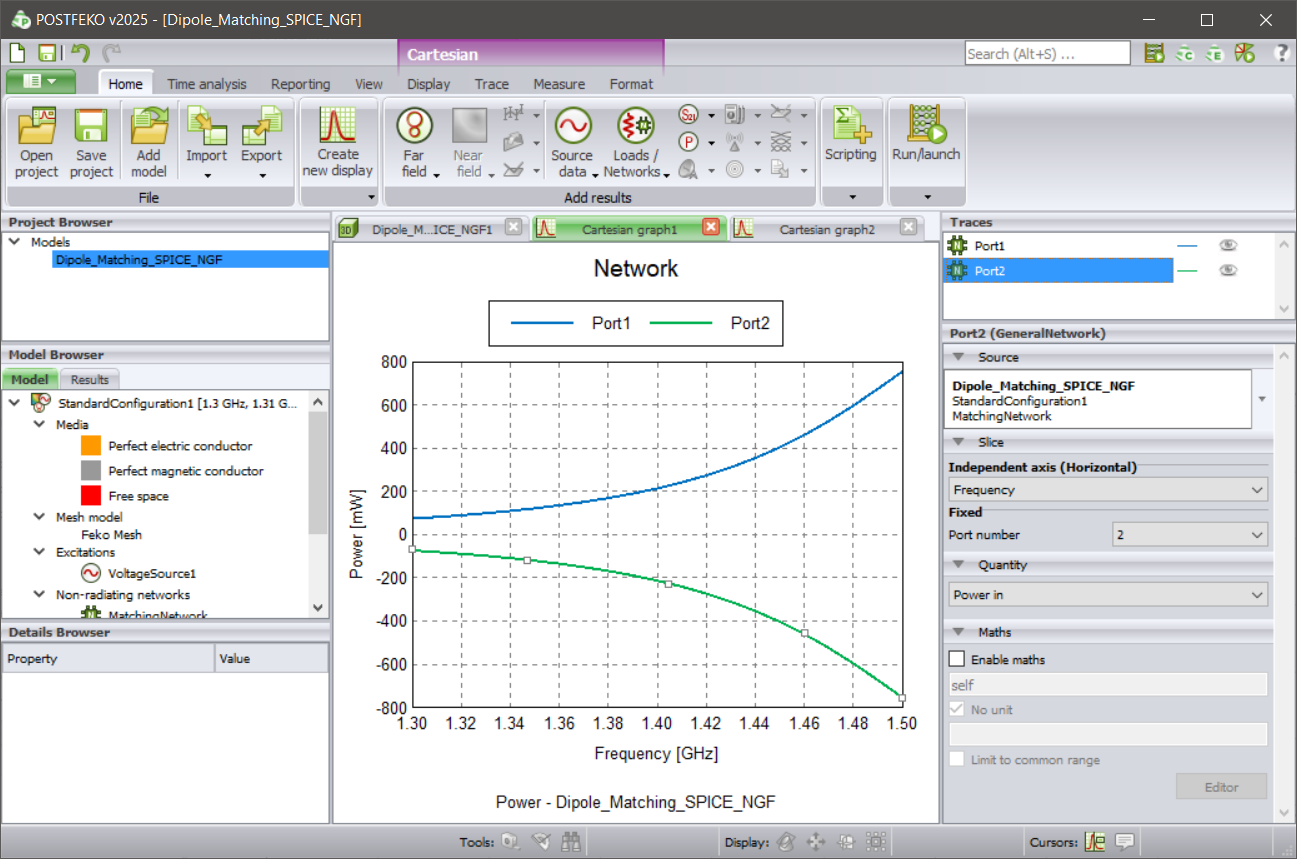Click the undo arrow icon
Viewport: 1297px width, 859px height.
click(81, 53)
